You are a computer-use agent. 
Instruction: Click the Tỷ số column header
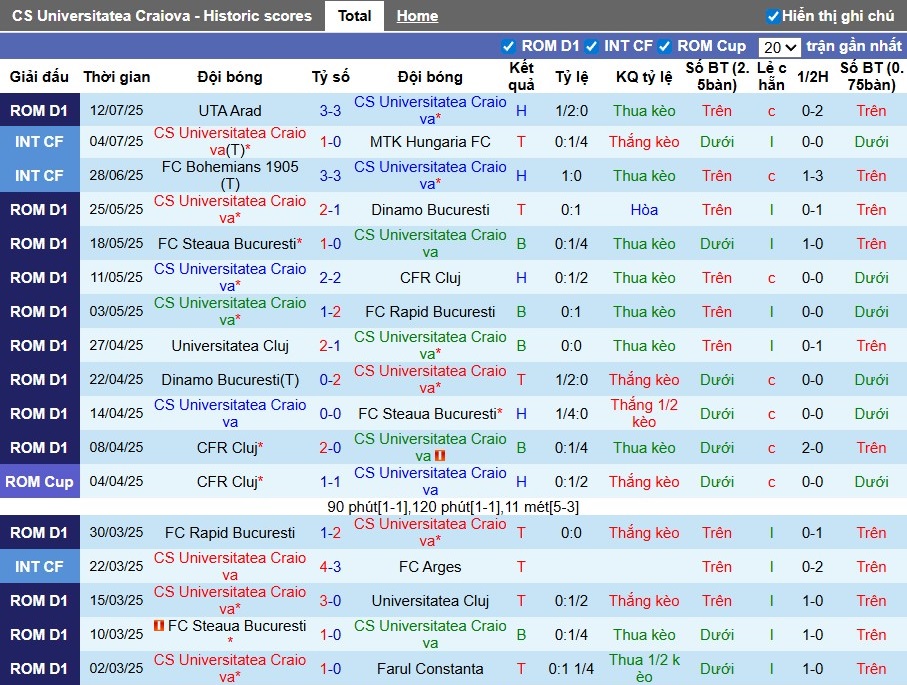(x=330, y=77)
